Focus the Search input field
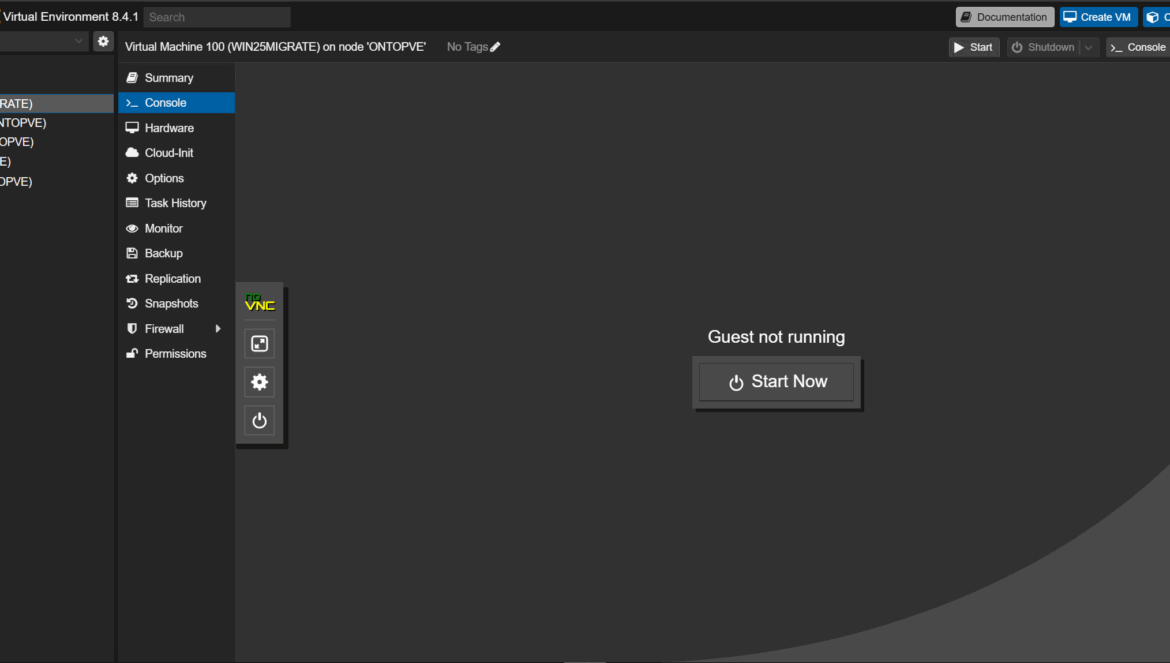The image size is (1170, 663). (217, 17)
